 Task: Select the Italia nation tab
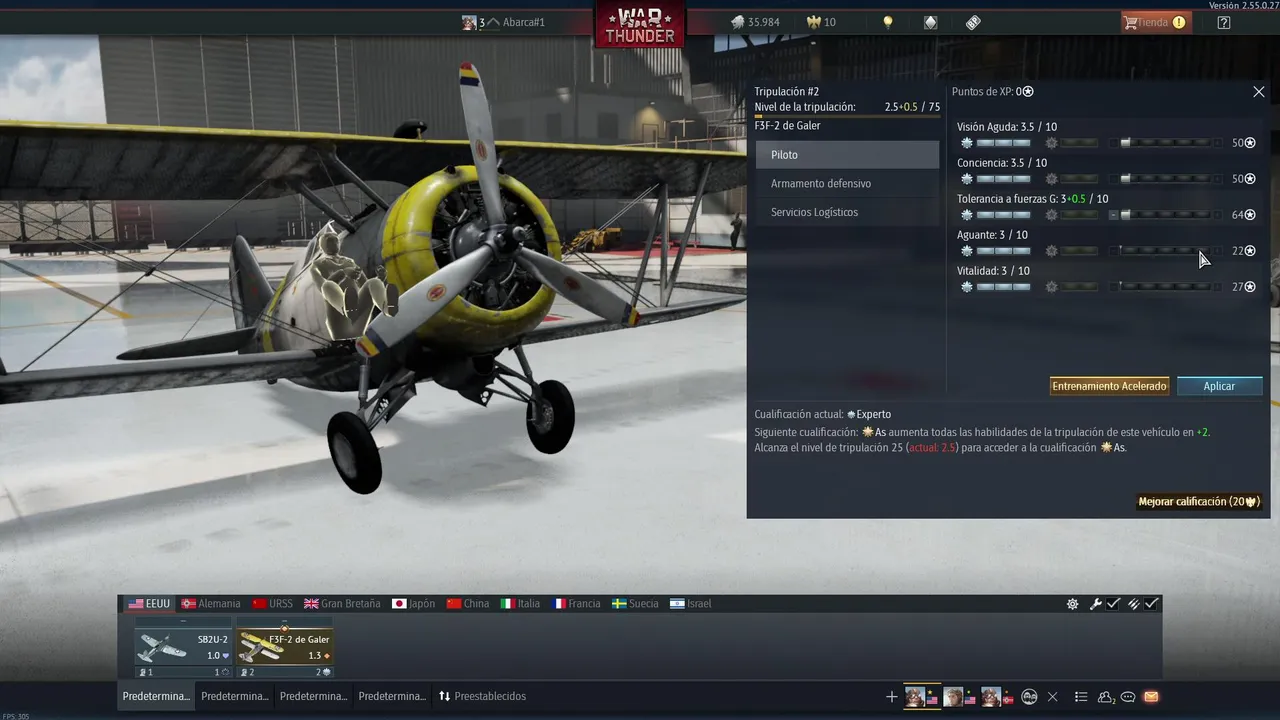pos(520,604)
